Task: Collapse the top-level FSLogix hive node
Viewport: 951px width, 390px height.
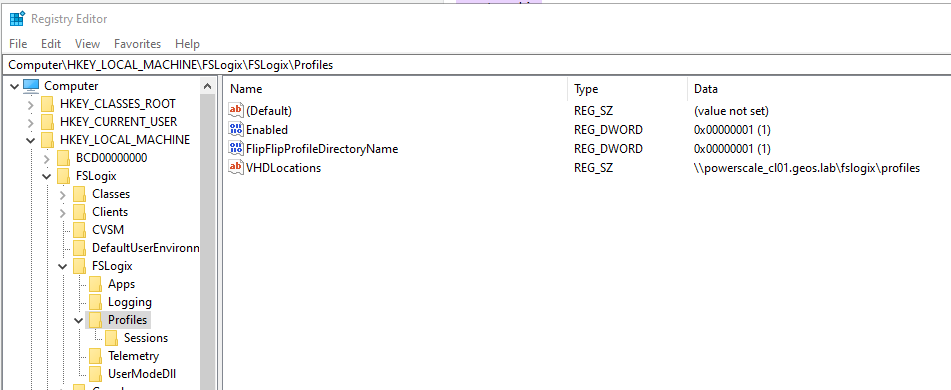Action: [x=47, y=177]
